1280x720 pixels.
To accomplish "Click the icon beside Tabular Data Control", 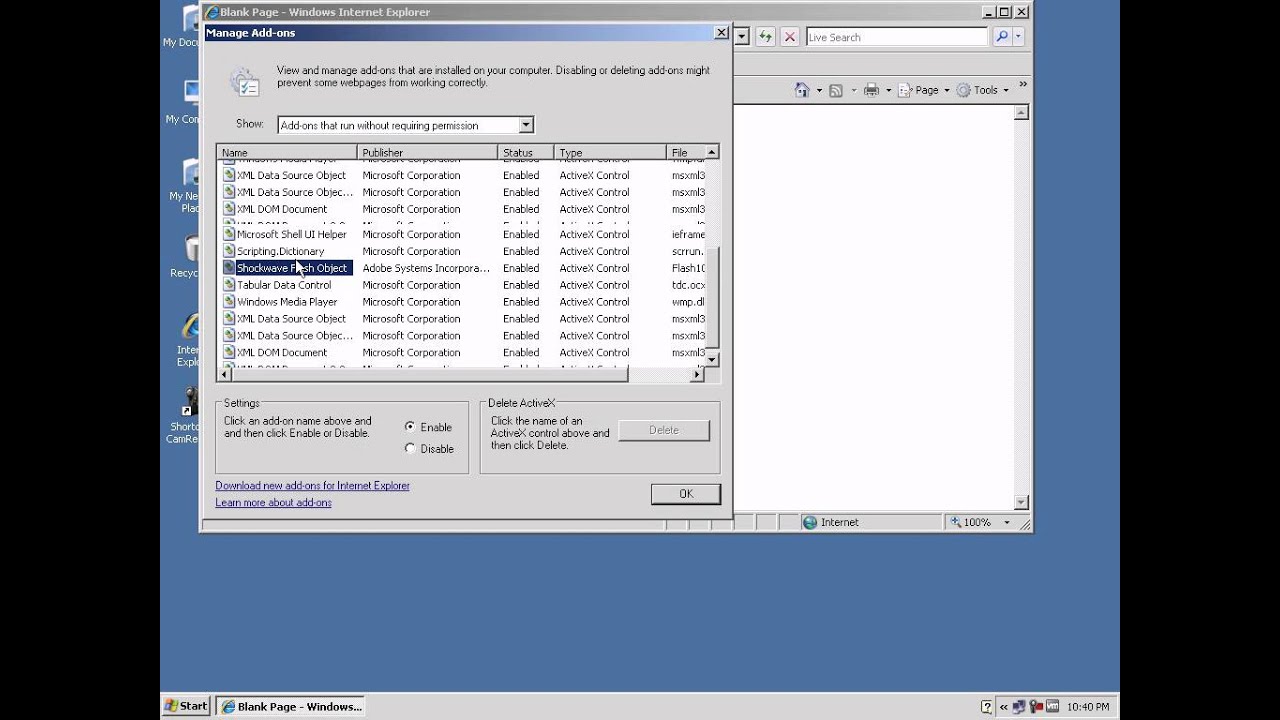I will pyautogui.click(x=229, y=285).
